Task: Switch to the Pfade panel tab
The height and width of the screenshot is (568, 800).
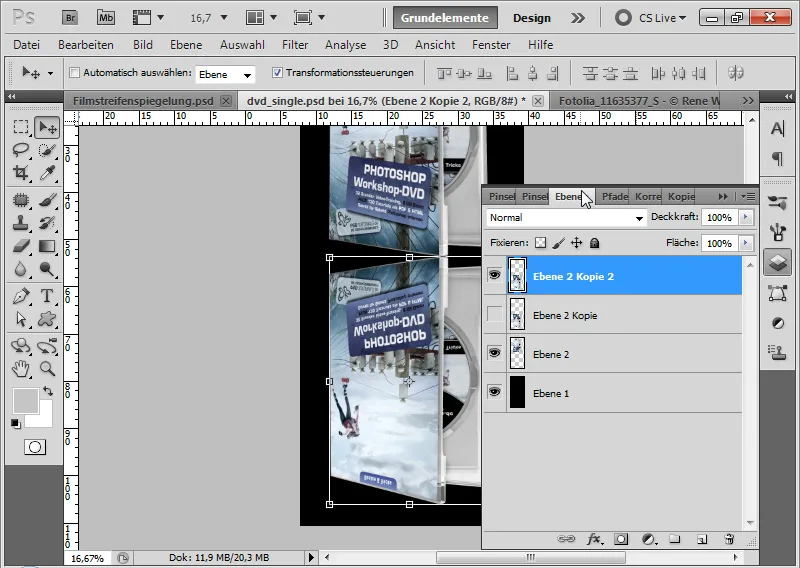Action: [x=614, y=196]
